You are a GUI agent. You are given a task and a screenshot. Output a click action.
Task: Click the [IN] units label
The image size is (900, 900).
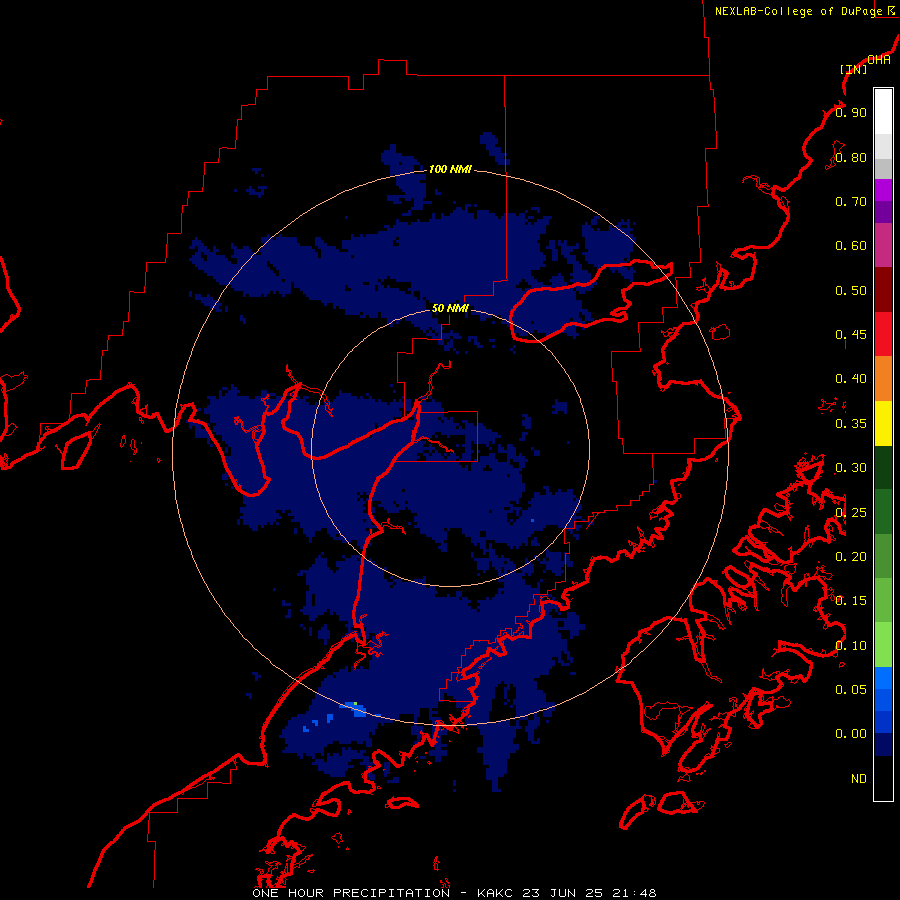(x=854, y=69)
